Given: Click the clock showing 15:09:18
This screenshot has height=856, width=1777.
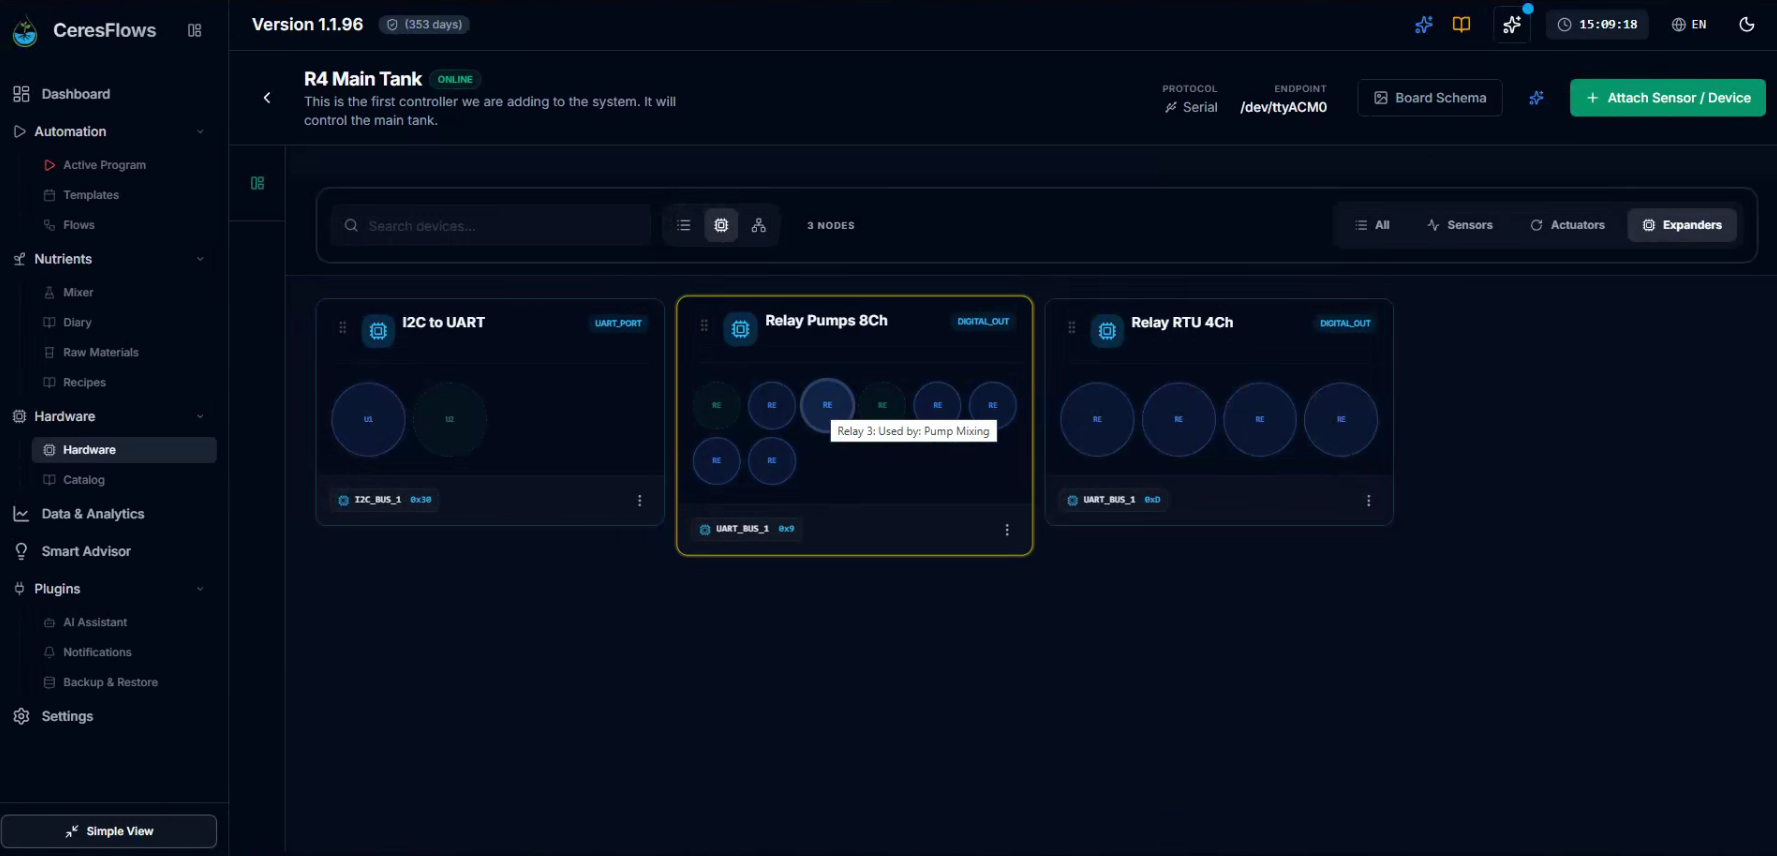Looking at the screenshot, I should click(1597, 25).
